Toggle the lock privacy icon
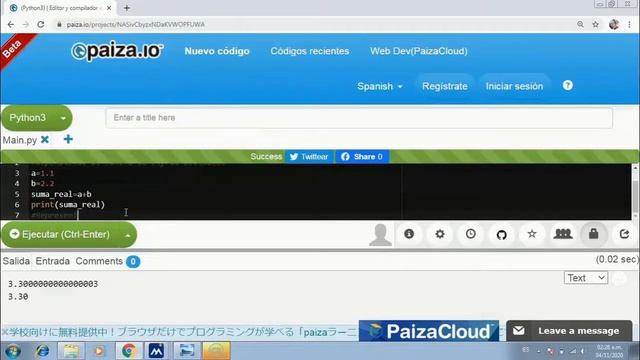The width and height of the screenshot is (640, 360). pyautogui.click(x=593, y=234)
